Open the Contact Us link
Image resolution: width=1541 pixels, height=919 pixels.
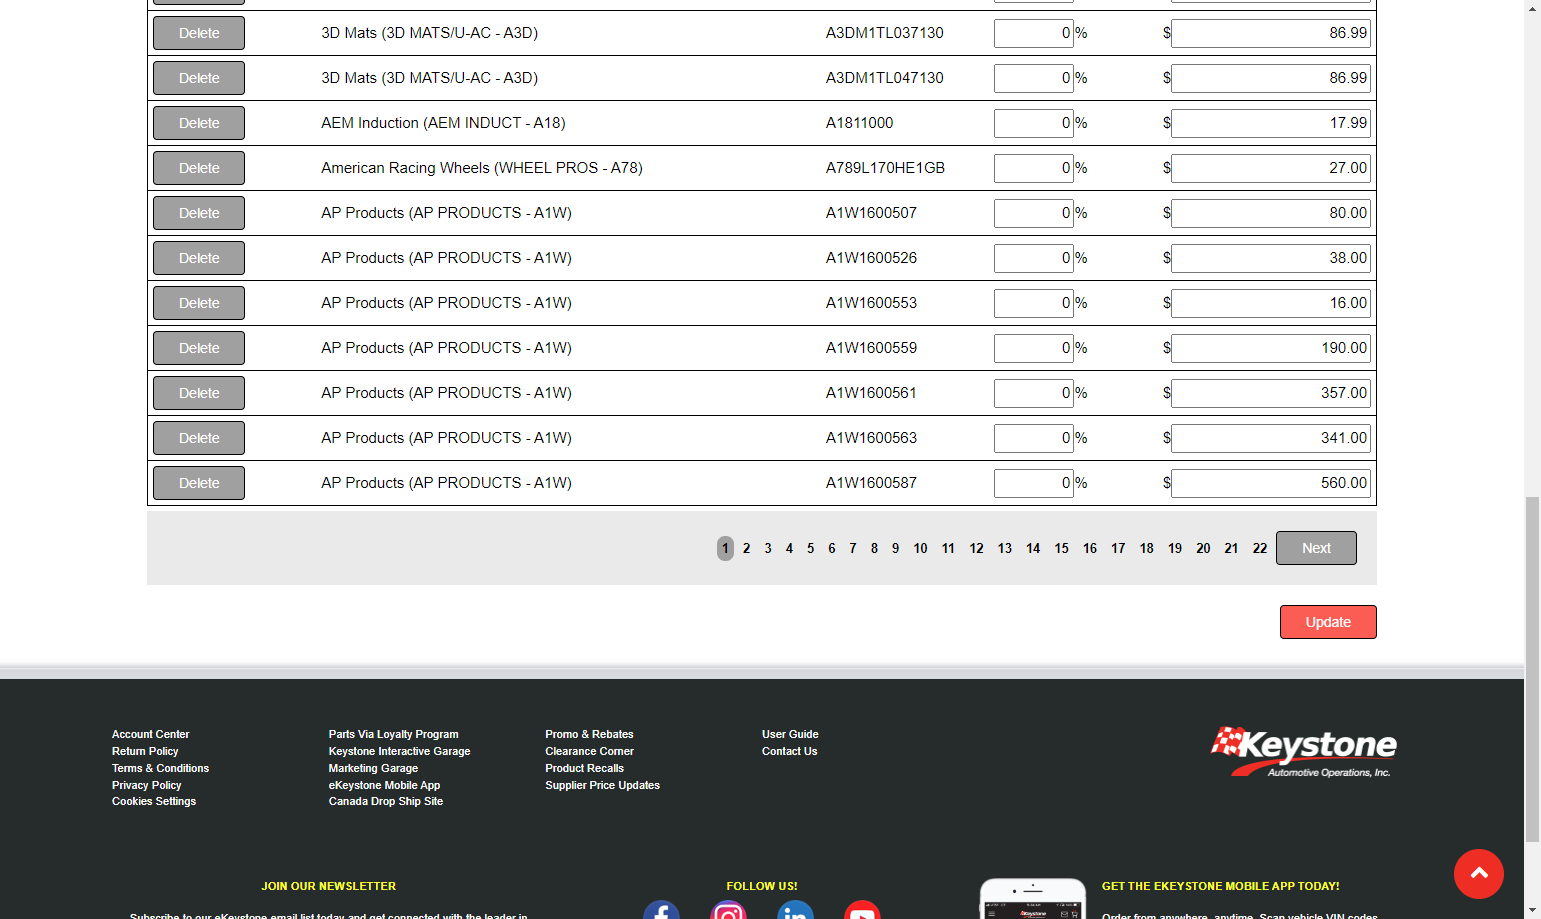click(x=789, y=751)
